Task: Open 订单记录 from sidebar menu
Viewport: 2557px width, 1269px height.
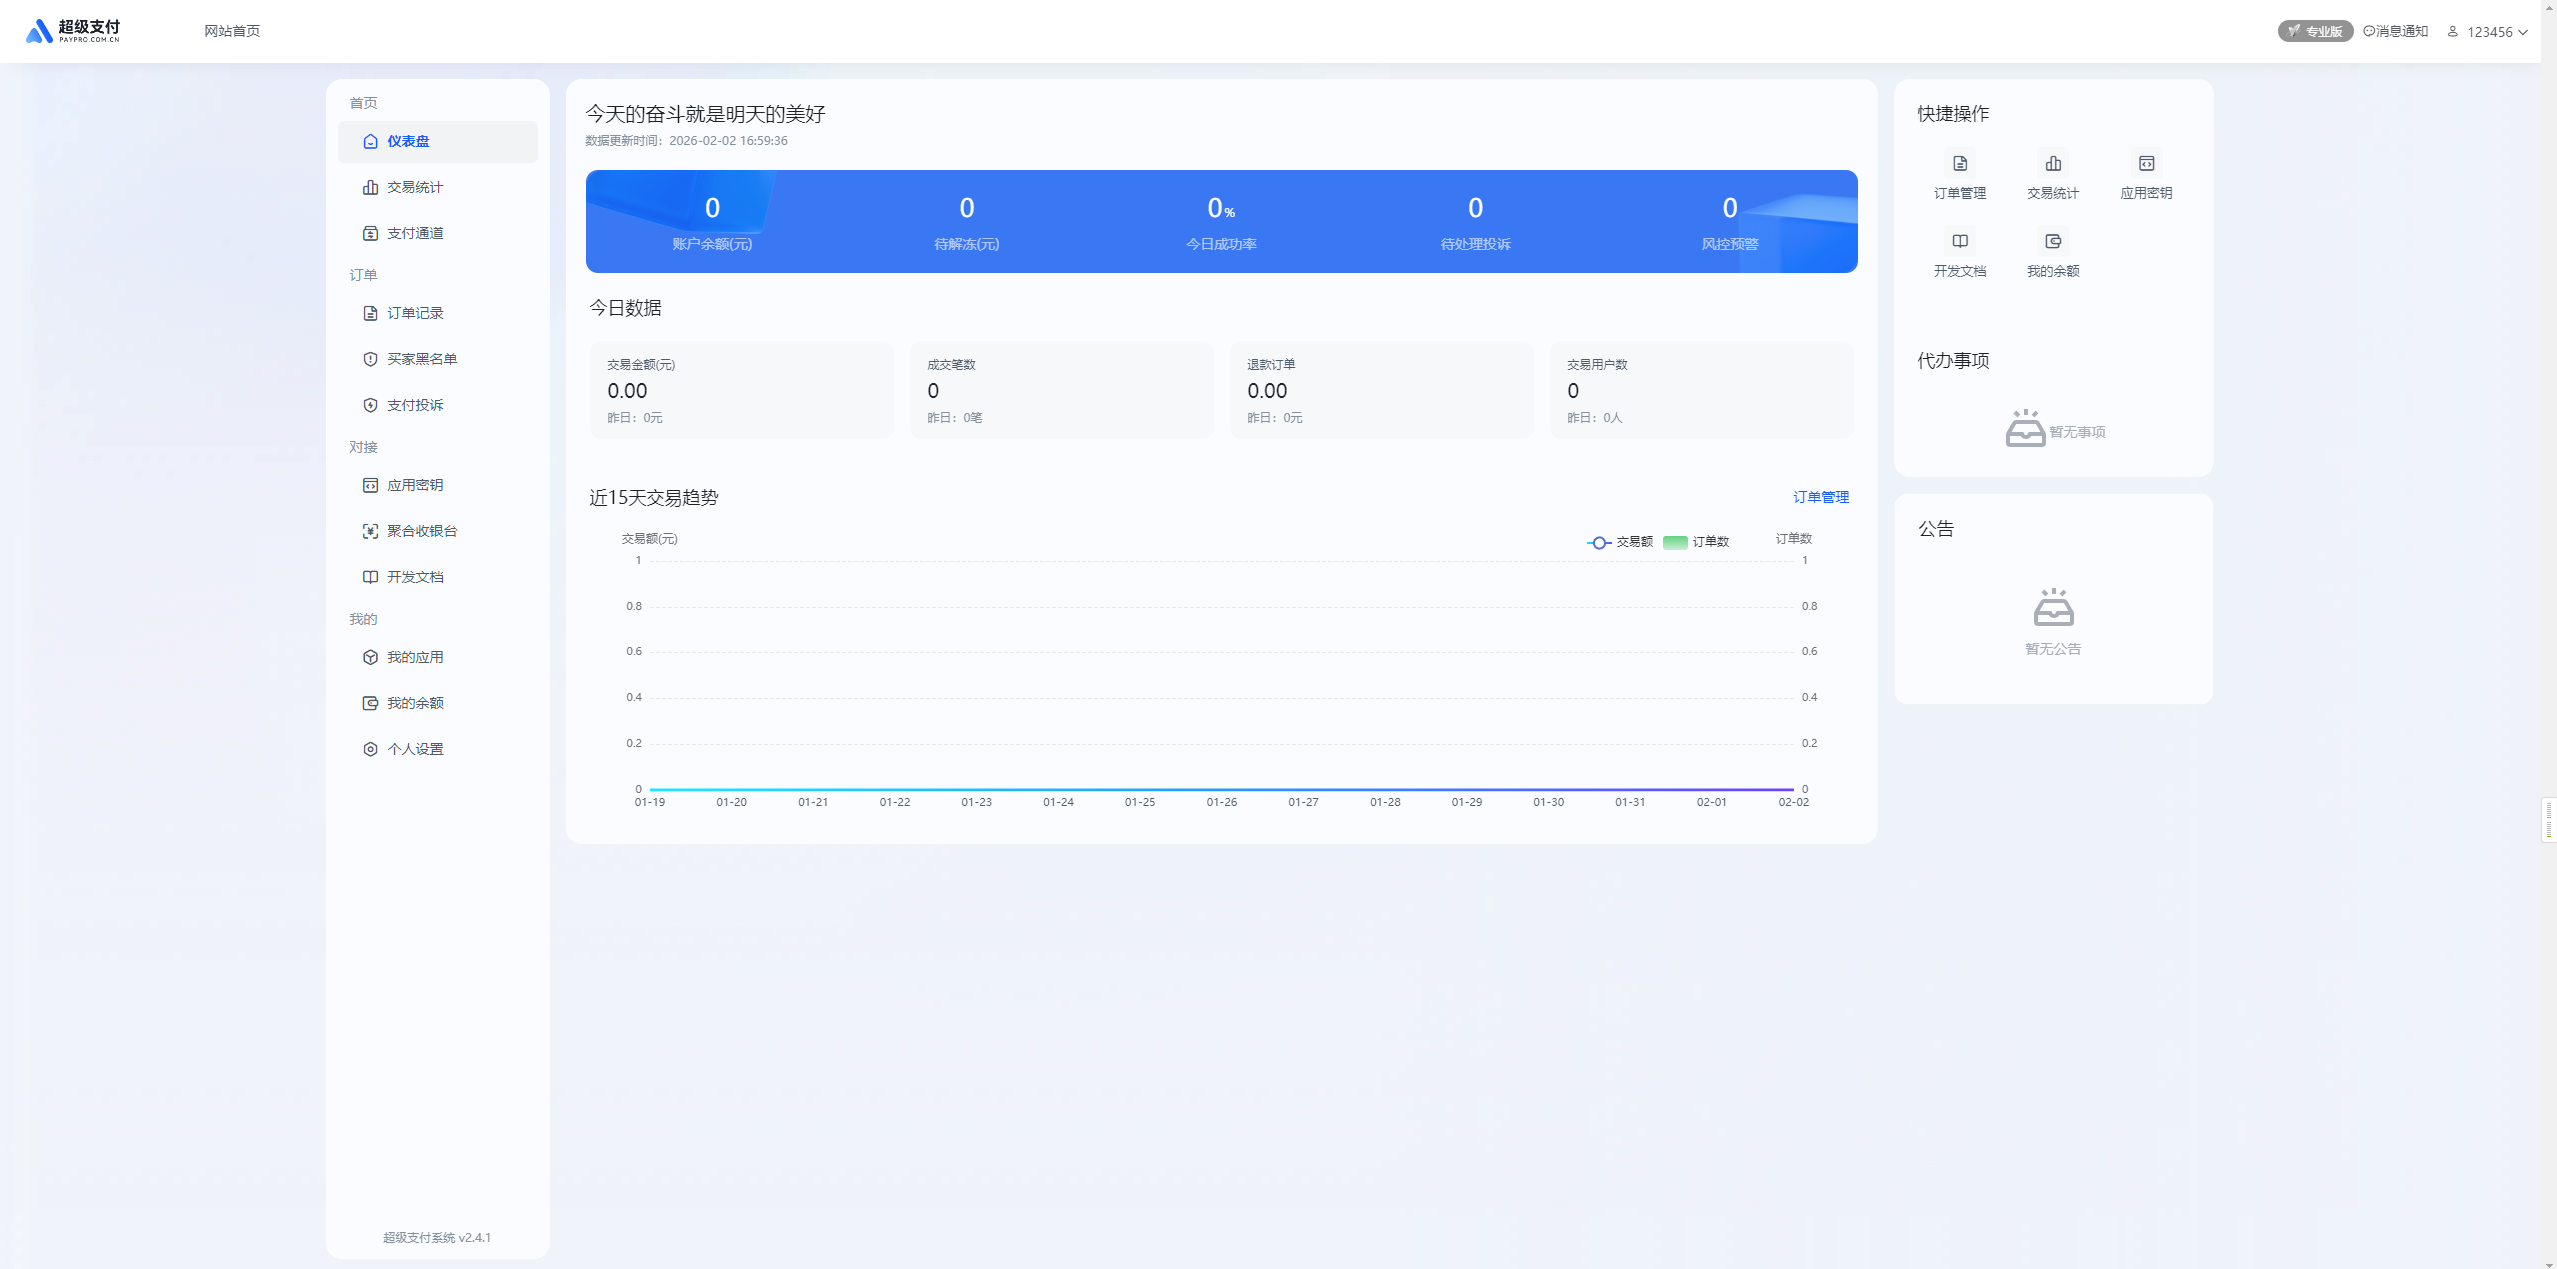Action: pos(415,313)
